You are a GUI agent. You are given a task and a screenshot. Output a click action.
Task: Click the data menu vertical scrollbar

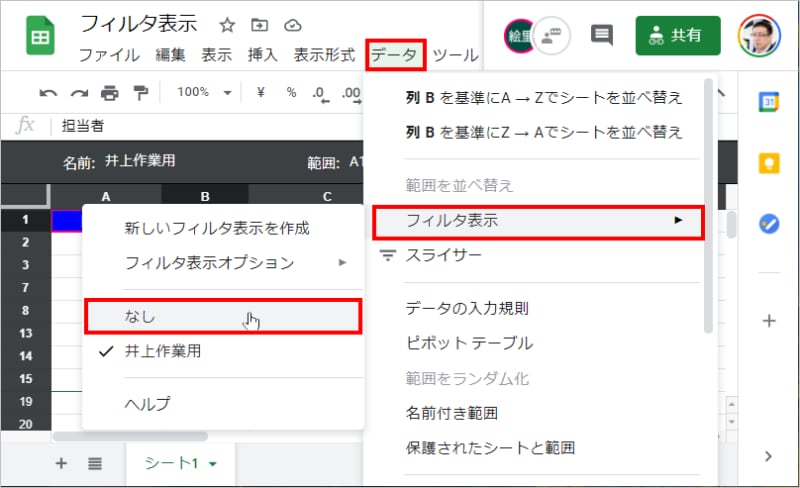(x=708, y=206)
